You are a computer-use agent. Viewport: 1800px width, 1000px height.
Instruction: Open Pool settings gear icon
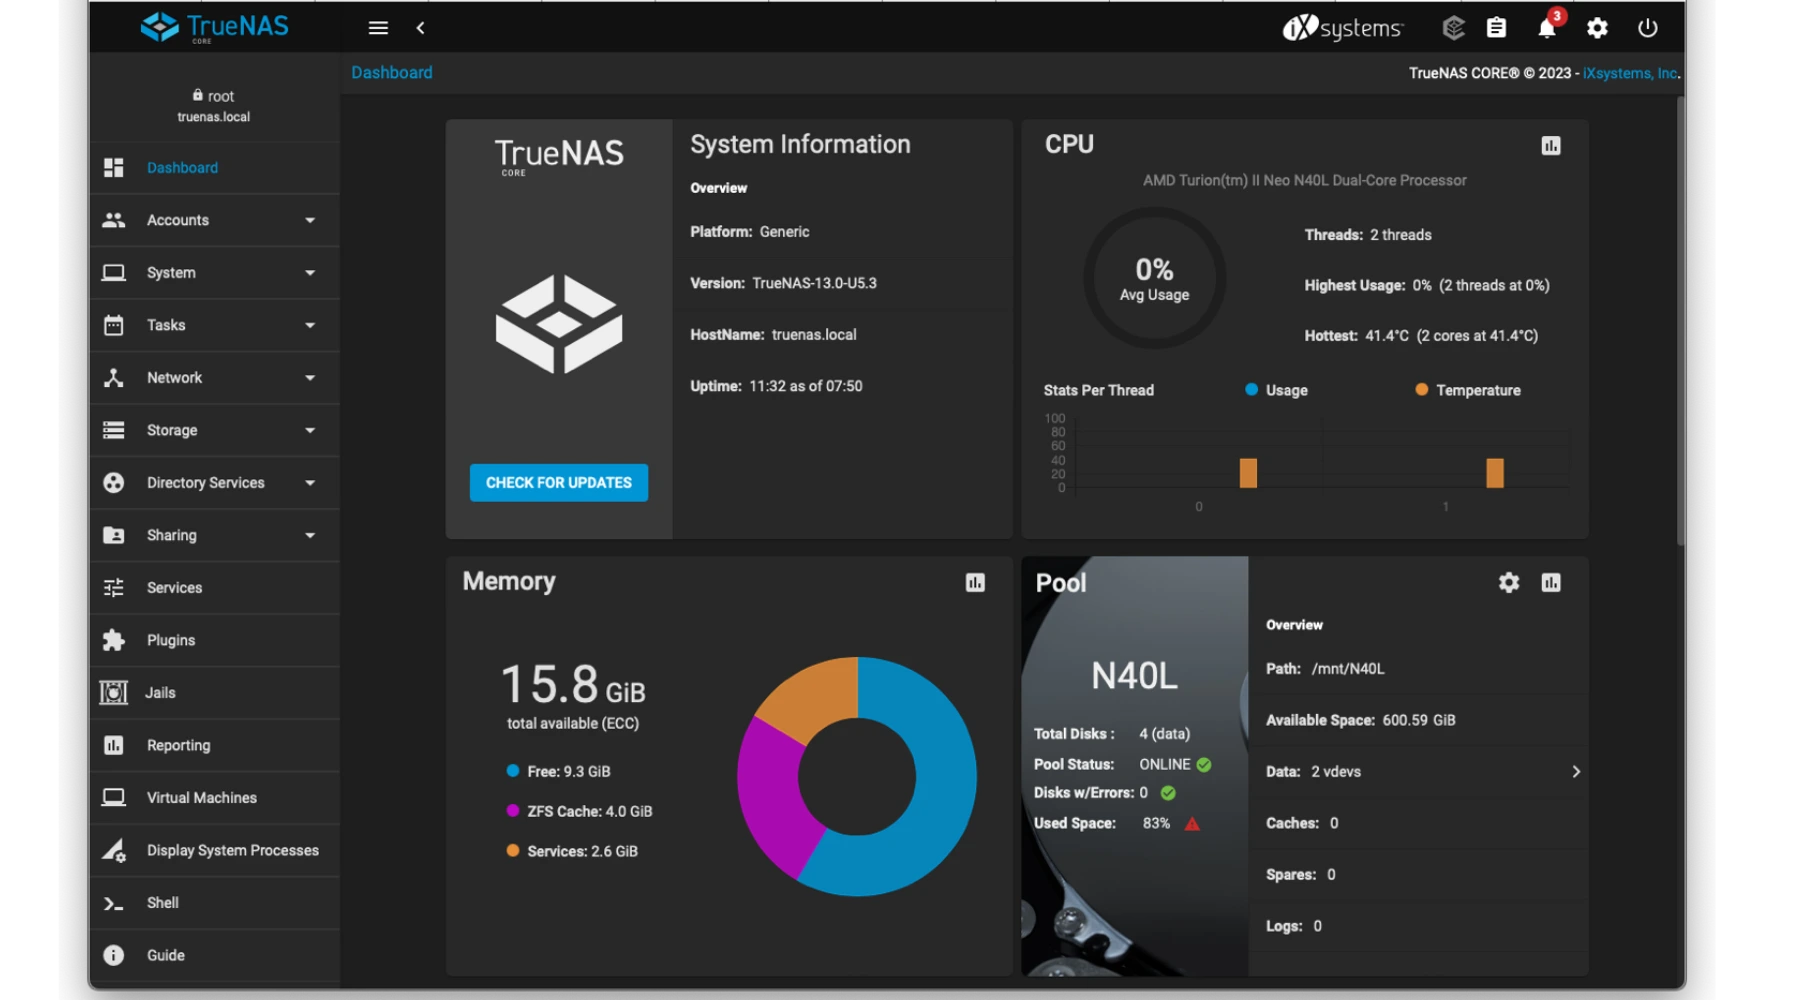pos(1509,583)
